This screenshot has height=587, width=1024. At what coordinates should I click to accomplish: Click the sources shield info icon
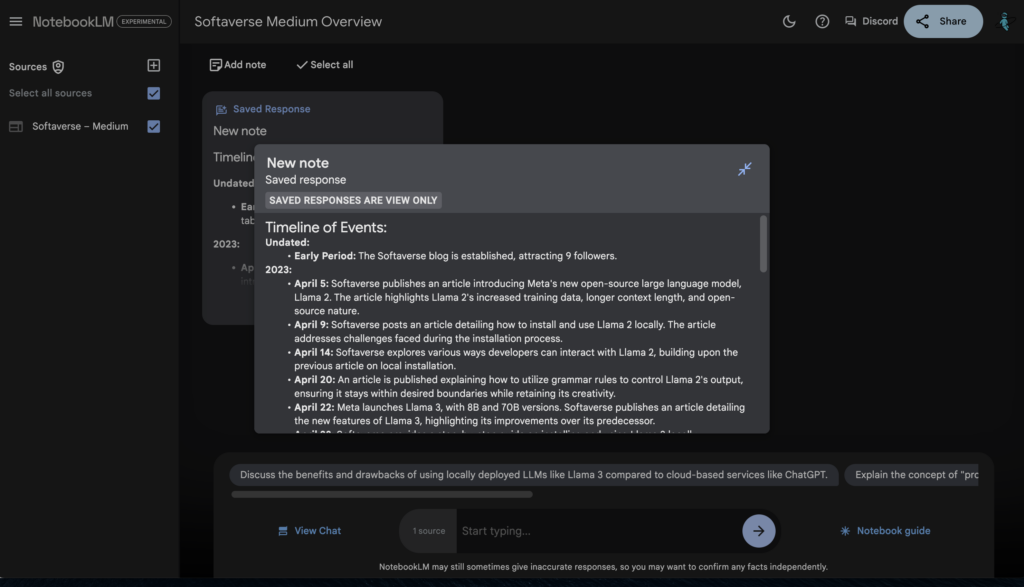[58, 67]
